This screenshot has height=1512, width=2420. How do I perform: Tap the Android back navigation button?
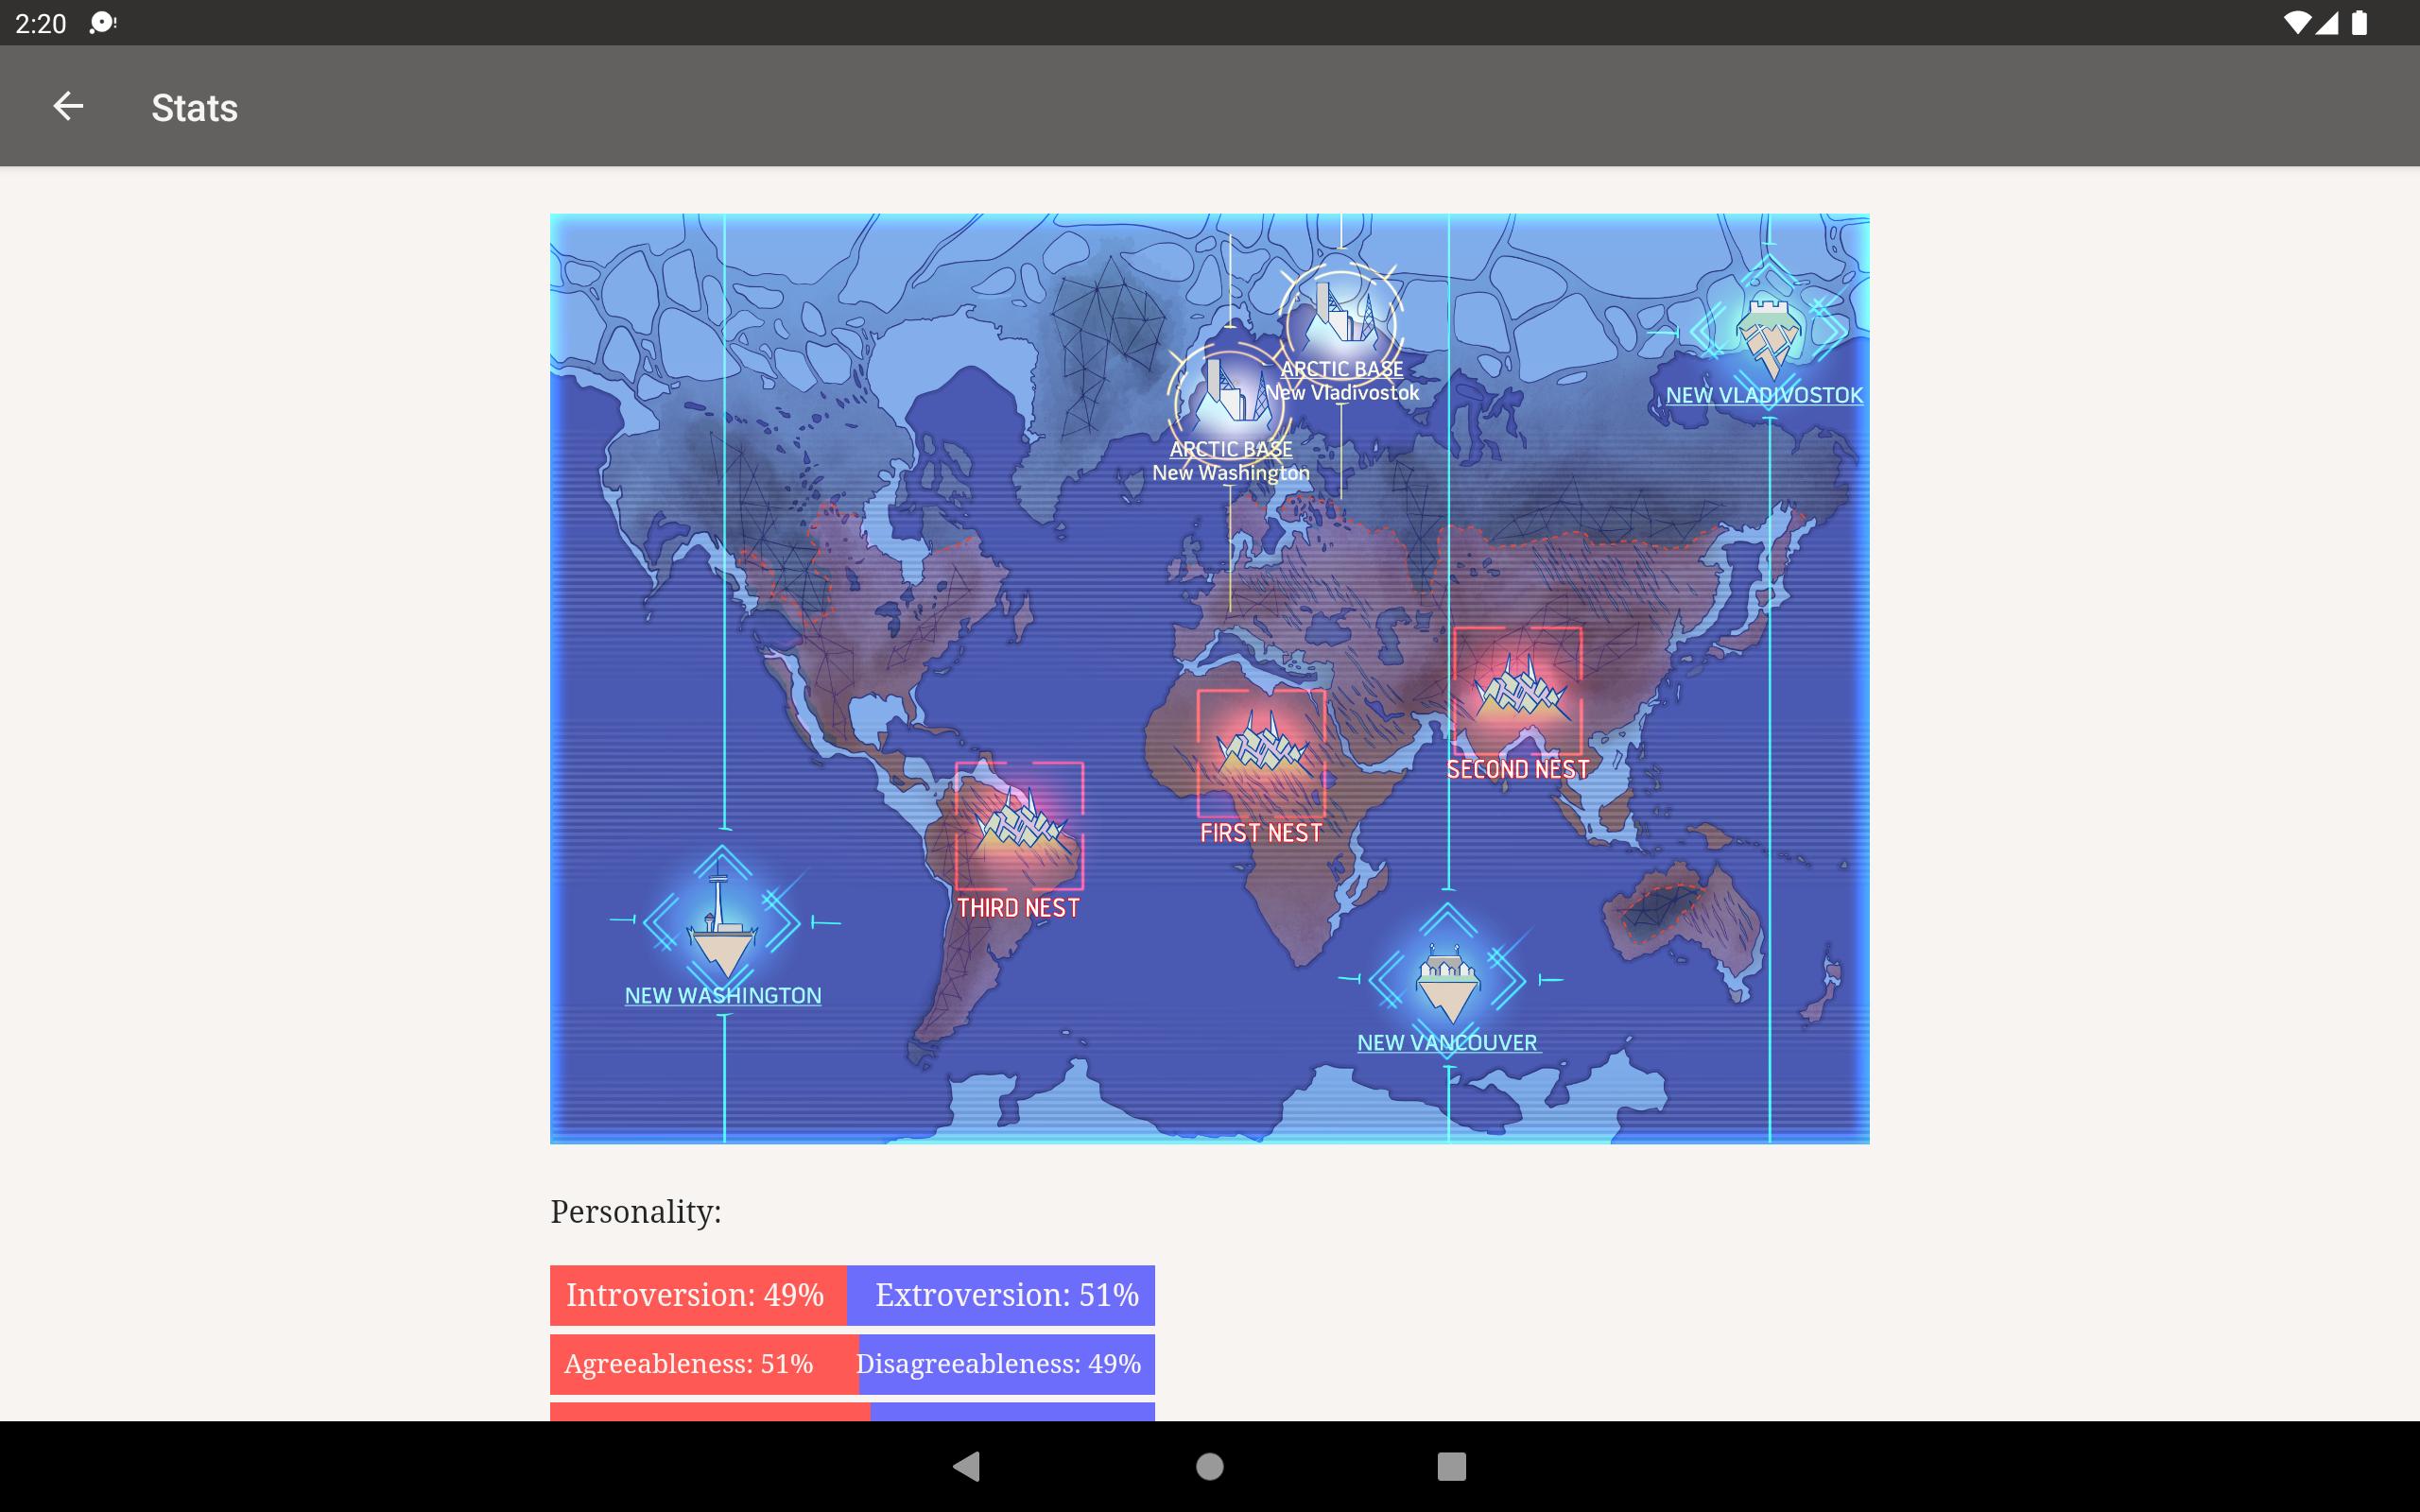point(967,1466)
